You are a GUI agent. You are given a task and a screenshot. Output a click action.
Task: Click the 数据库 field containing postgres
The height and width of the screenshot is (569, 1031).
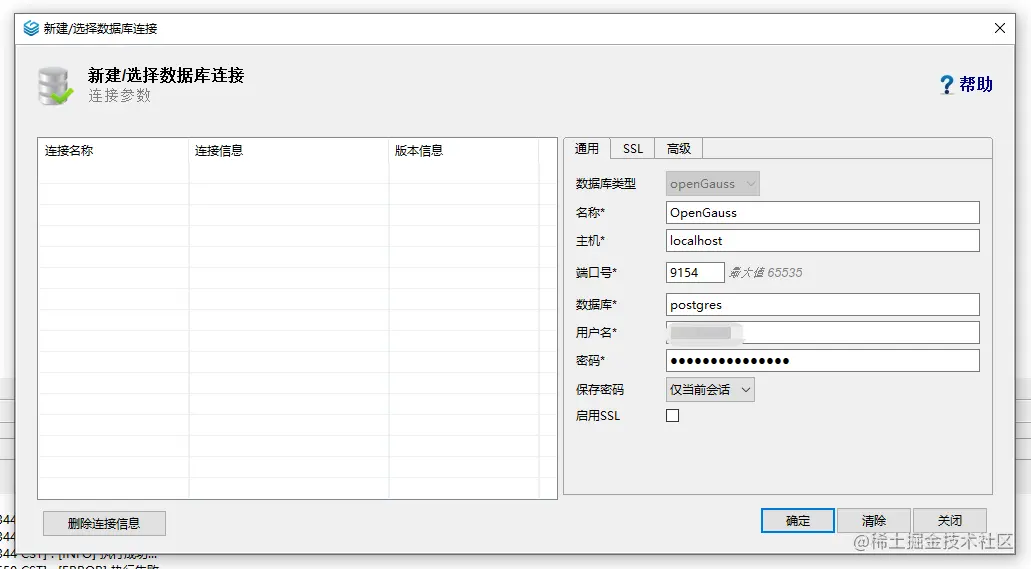click(x=823, y=305)
